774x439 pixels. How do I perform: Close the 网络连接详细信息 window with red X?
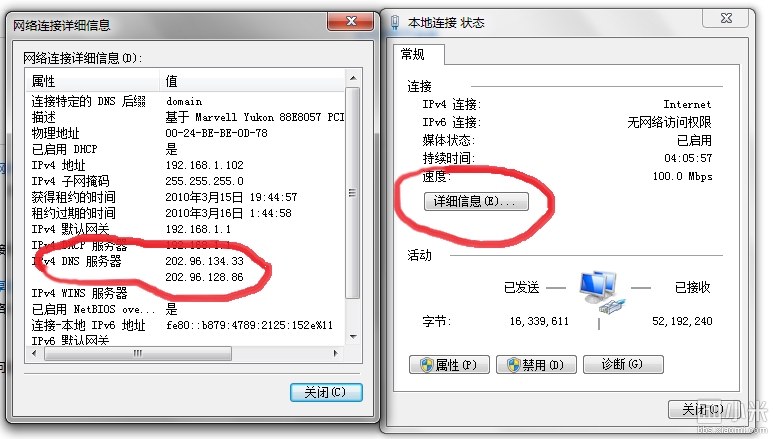[350, 21]
